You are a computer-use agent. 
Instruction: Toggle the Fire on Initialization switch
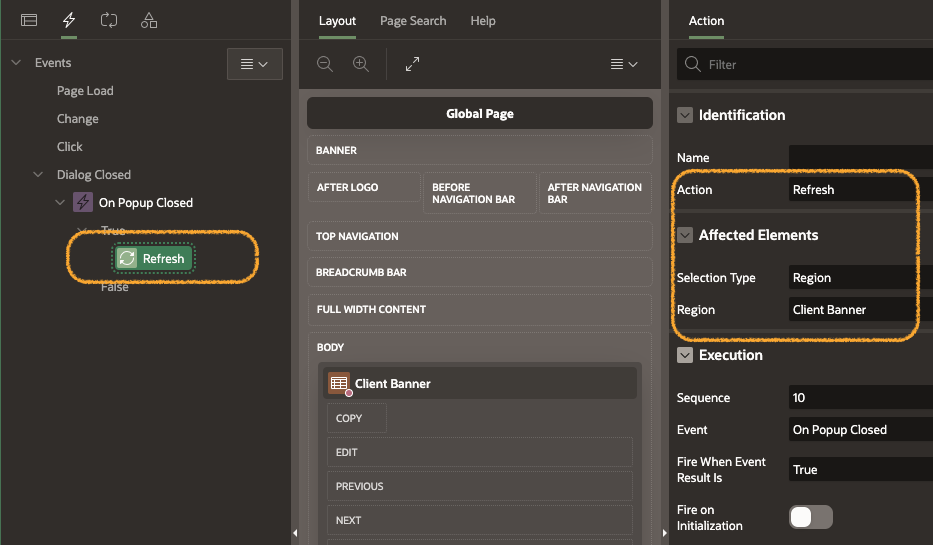[x=811, y=517]
